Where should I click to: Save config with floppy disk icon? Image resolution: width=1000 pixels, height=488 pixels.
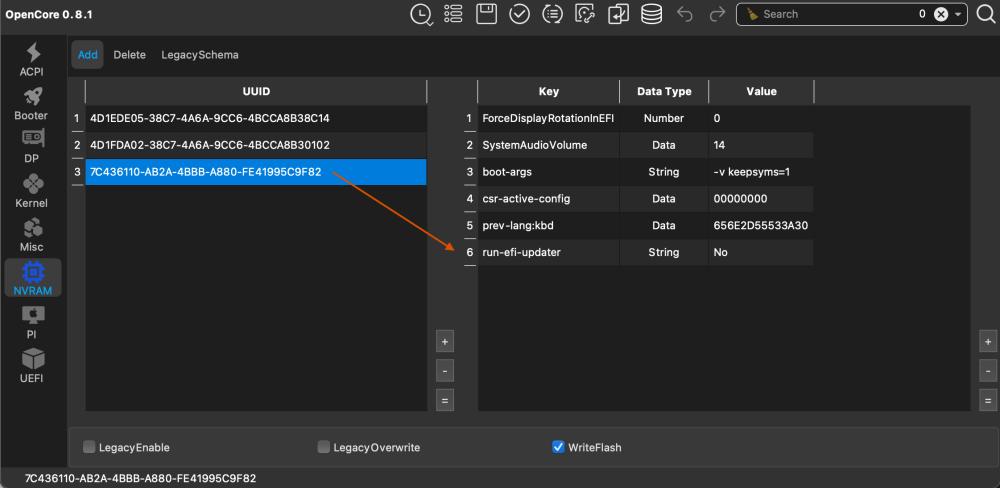point(487,14)
